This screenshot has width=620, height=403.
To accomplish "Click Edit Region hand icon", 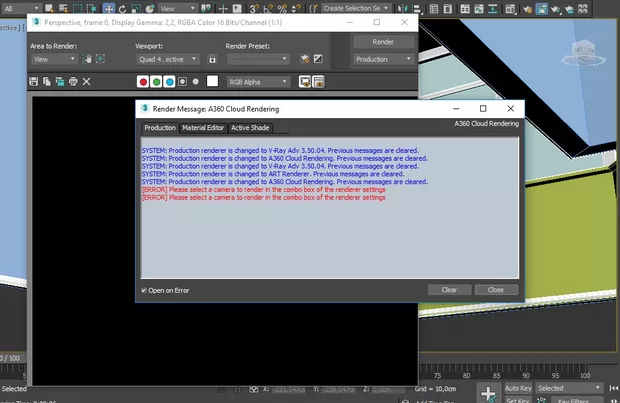I will pos(87,59).
